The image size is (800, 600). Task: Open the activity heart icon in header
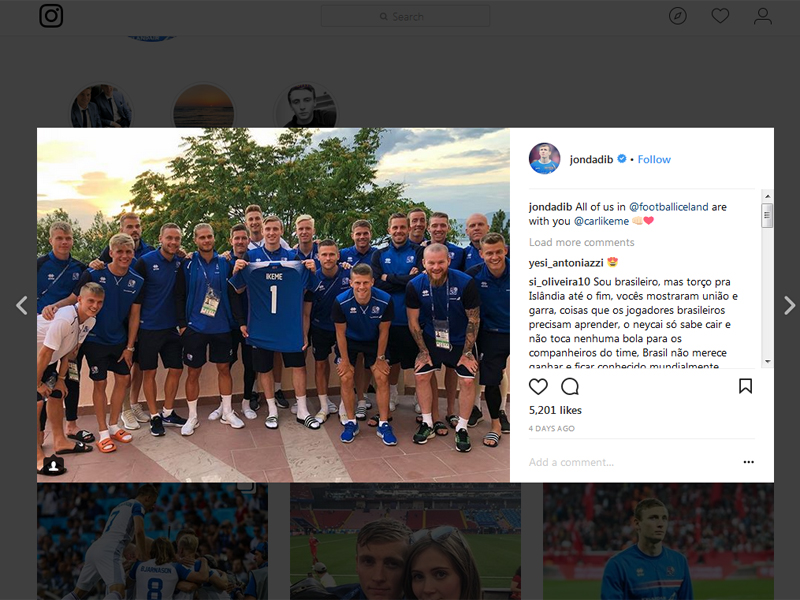tap(720, 16)
